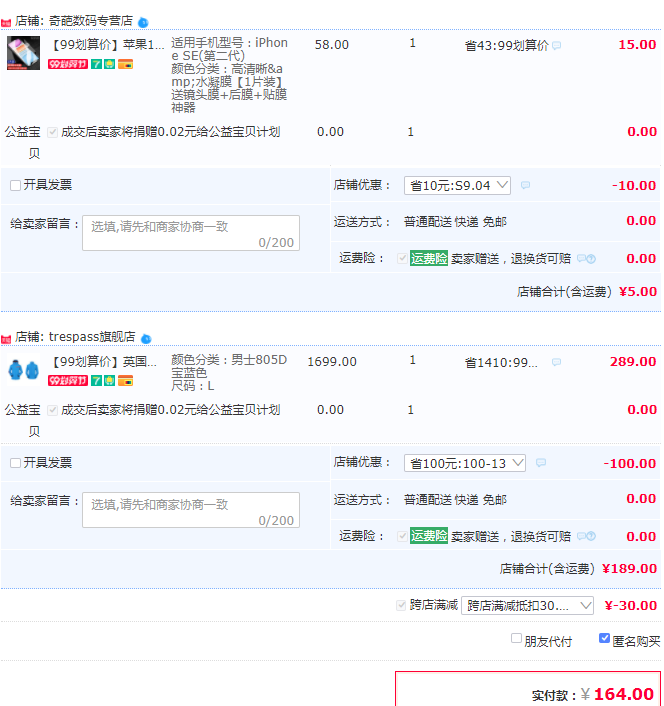This screenshot has height=706, width=664.
Task: Toggle the 运费险 checkbox in trespass store
Action: (x=402, y=536)
